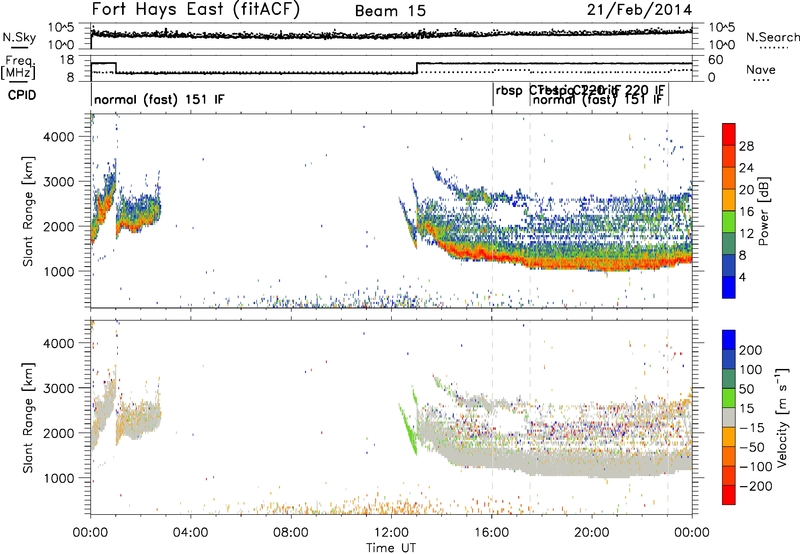Click the "18" tick on the frequency axis
The width and height of the screenshot is (800, 554).
(66, 60)
